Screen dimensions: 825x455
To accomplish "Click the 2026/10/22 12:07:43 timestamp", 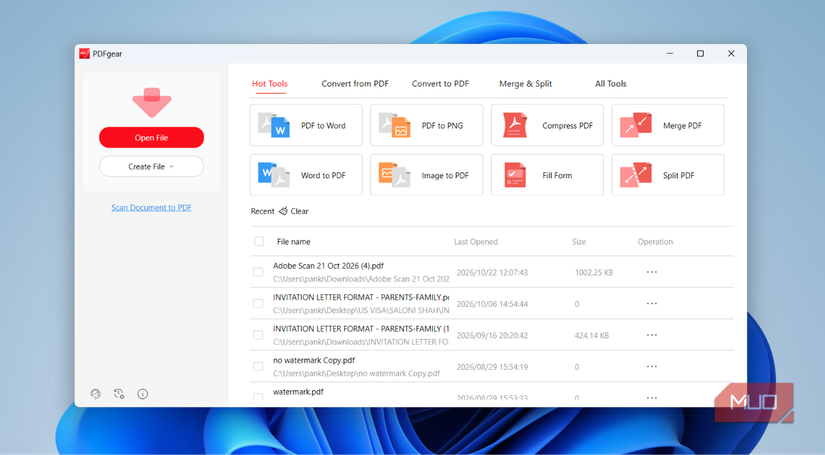I will 492,272.
